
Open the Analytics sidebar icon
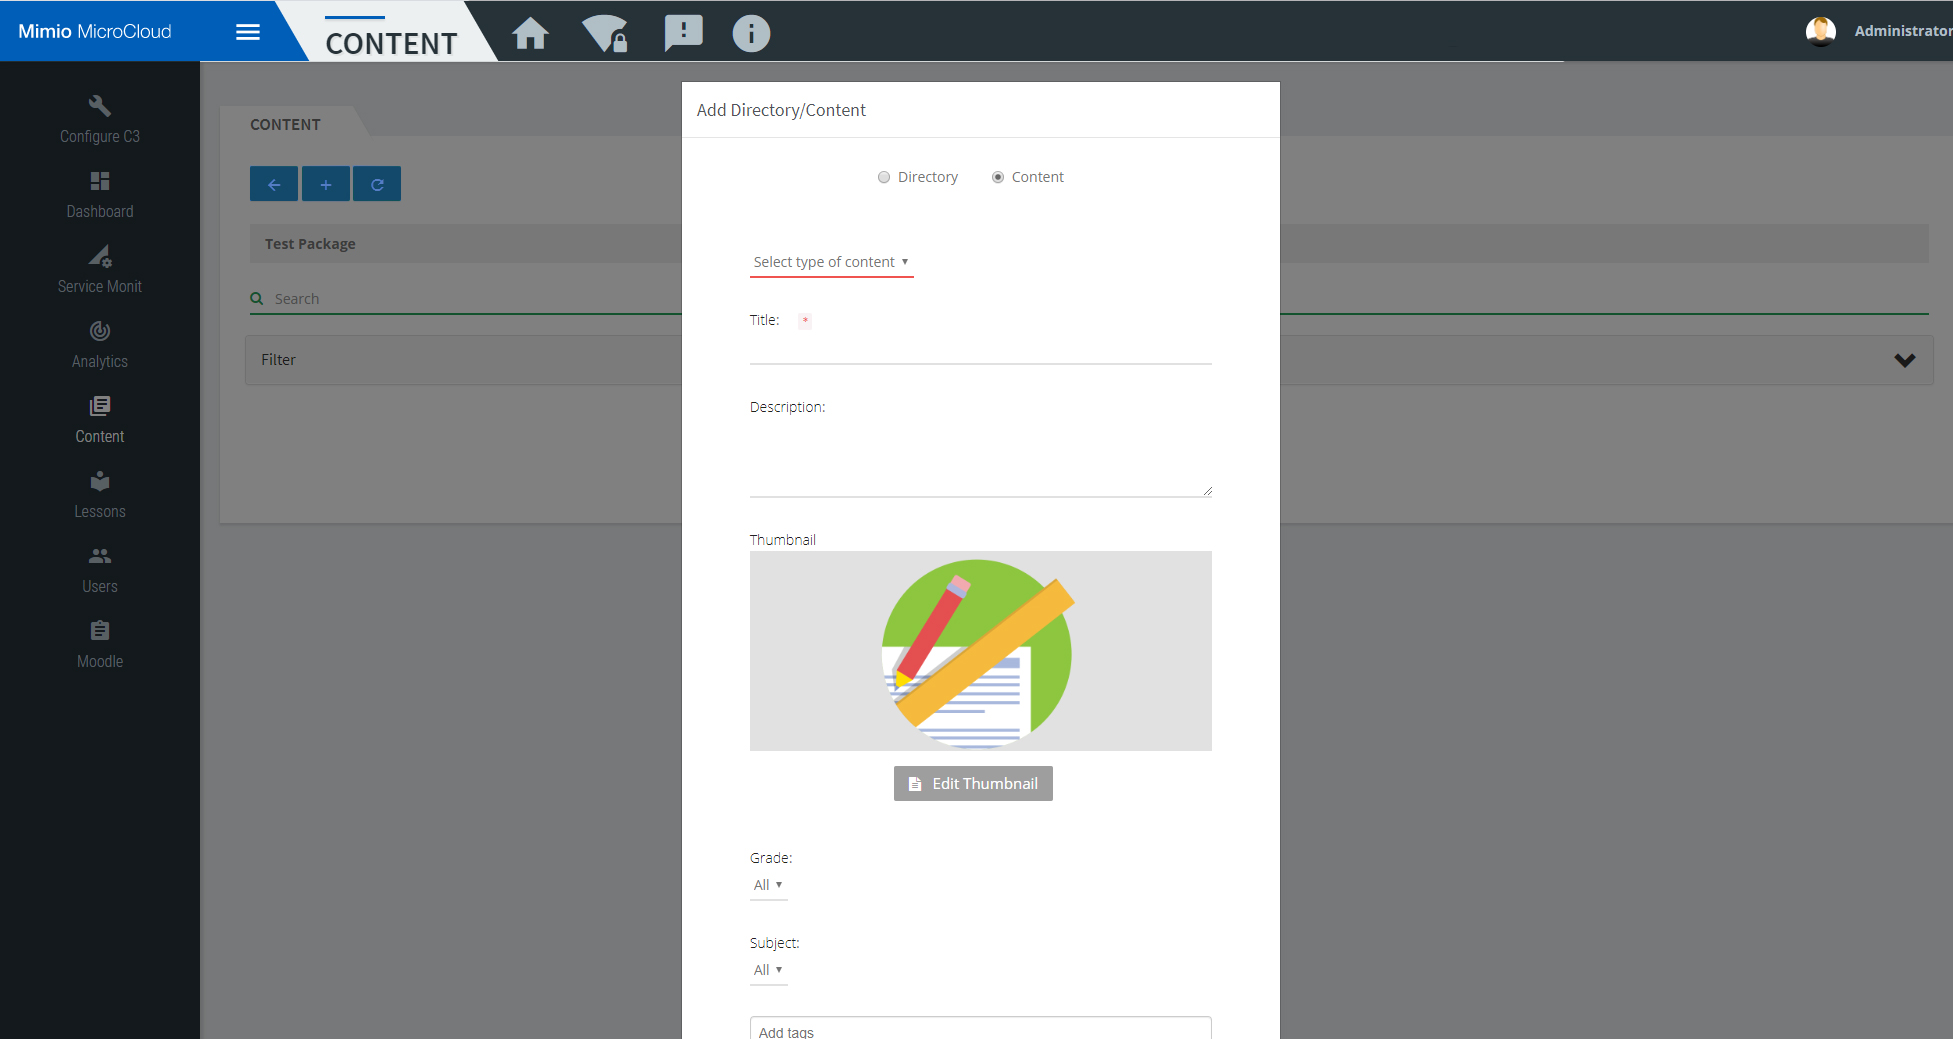[100, 331]
